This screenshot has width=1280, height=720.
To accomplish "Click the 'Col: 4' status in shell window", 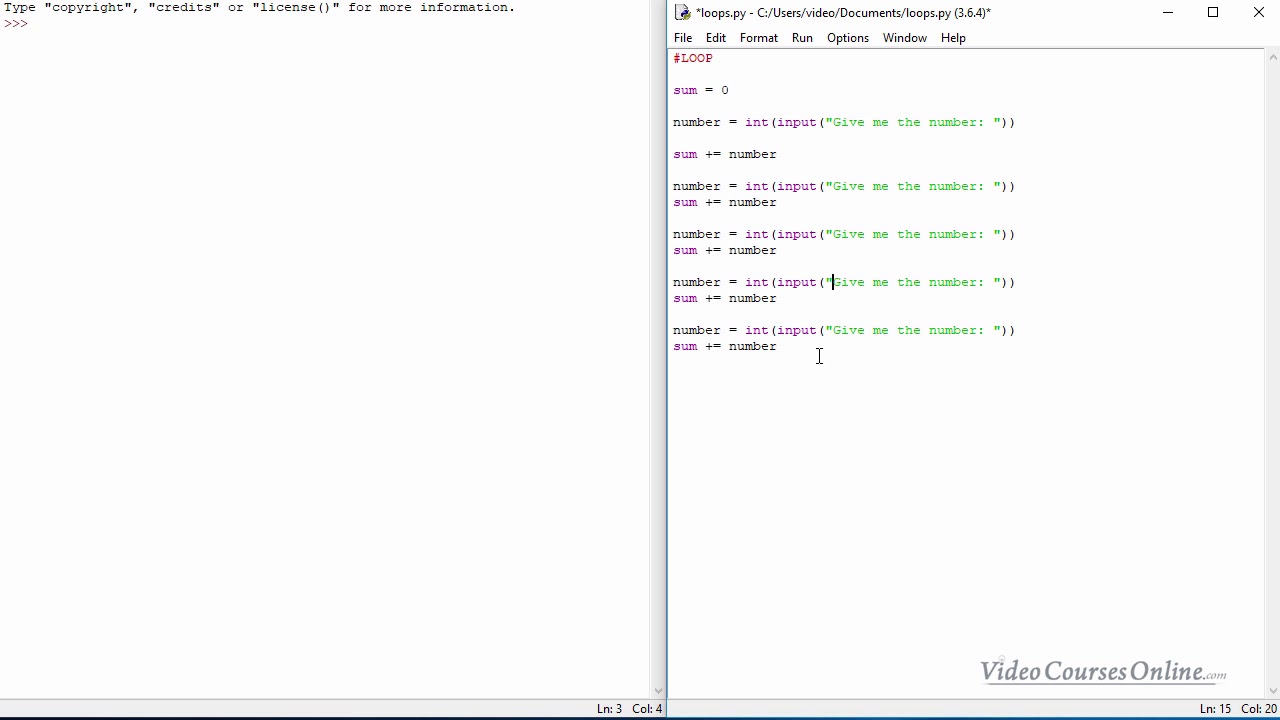I will (647, 709).
